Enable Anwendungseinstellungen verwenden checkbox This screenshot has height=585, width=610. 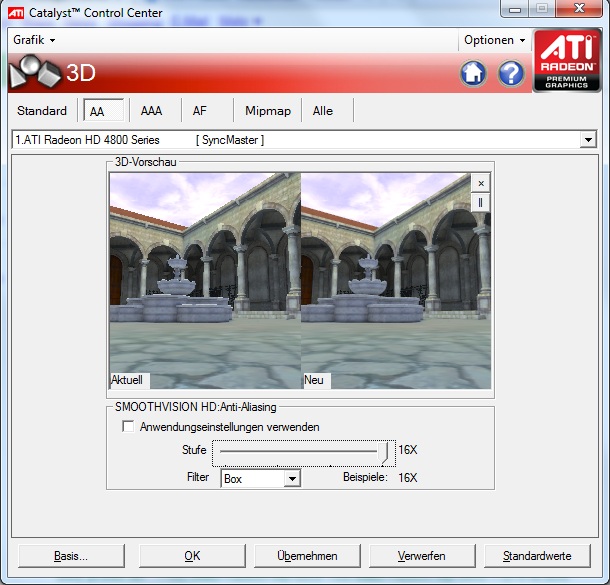click(128, 427)
